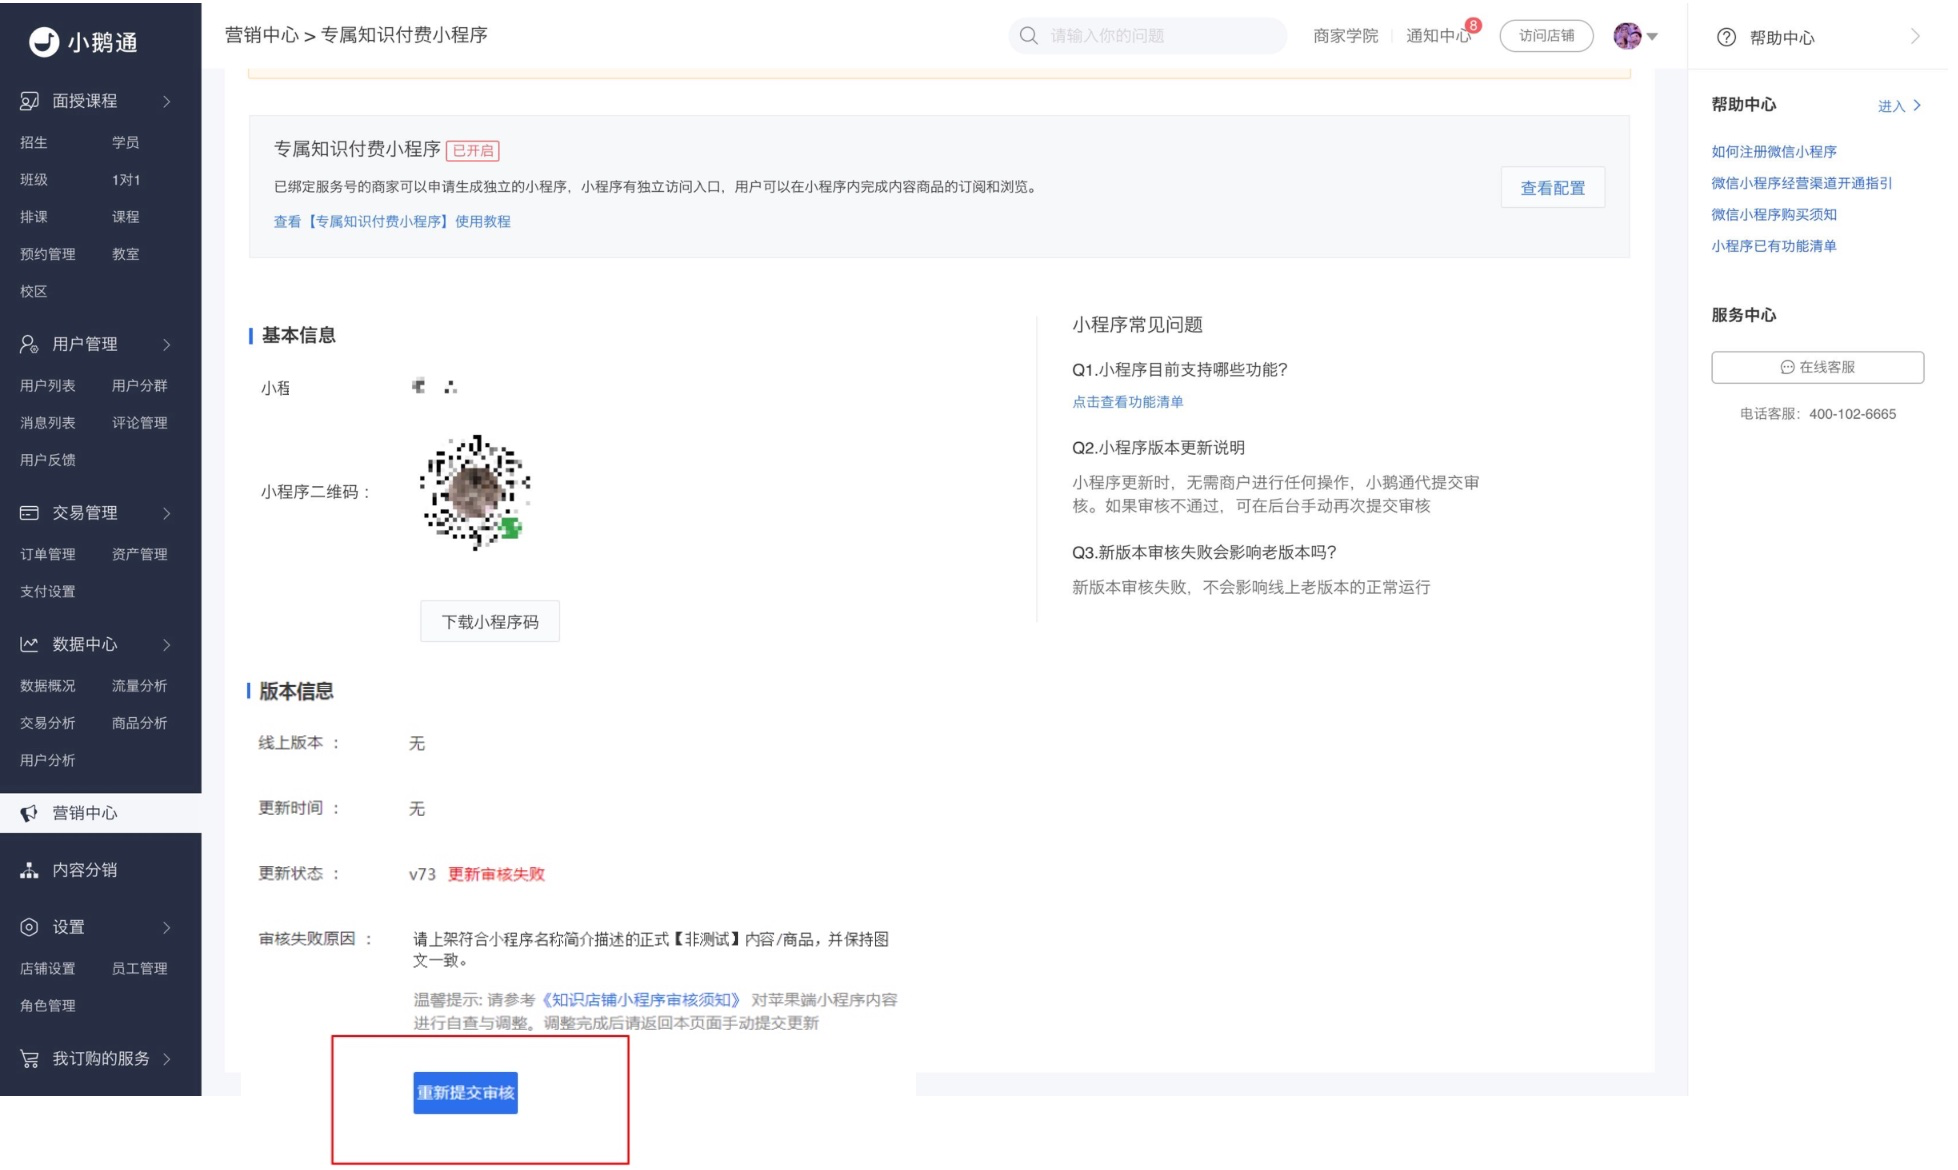Screen dimensions: 1958x1170
Task: Open the 点击查看功能清单 link
Action: (x=1127, y=401)
